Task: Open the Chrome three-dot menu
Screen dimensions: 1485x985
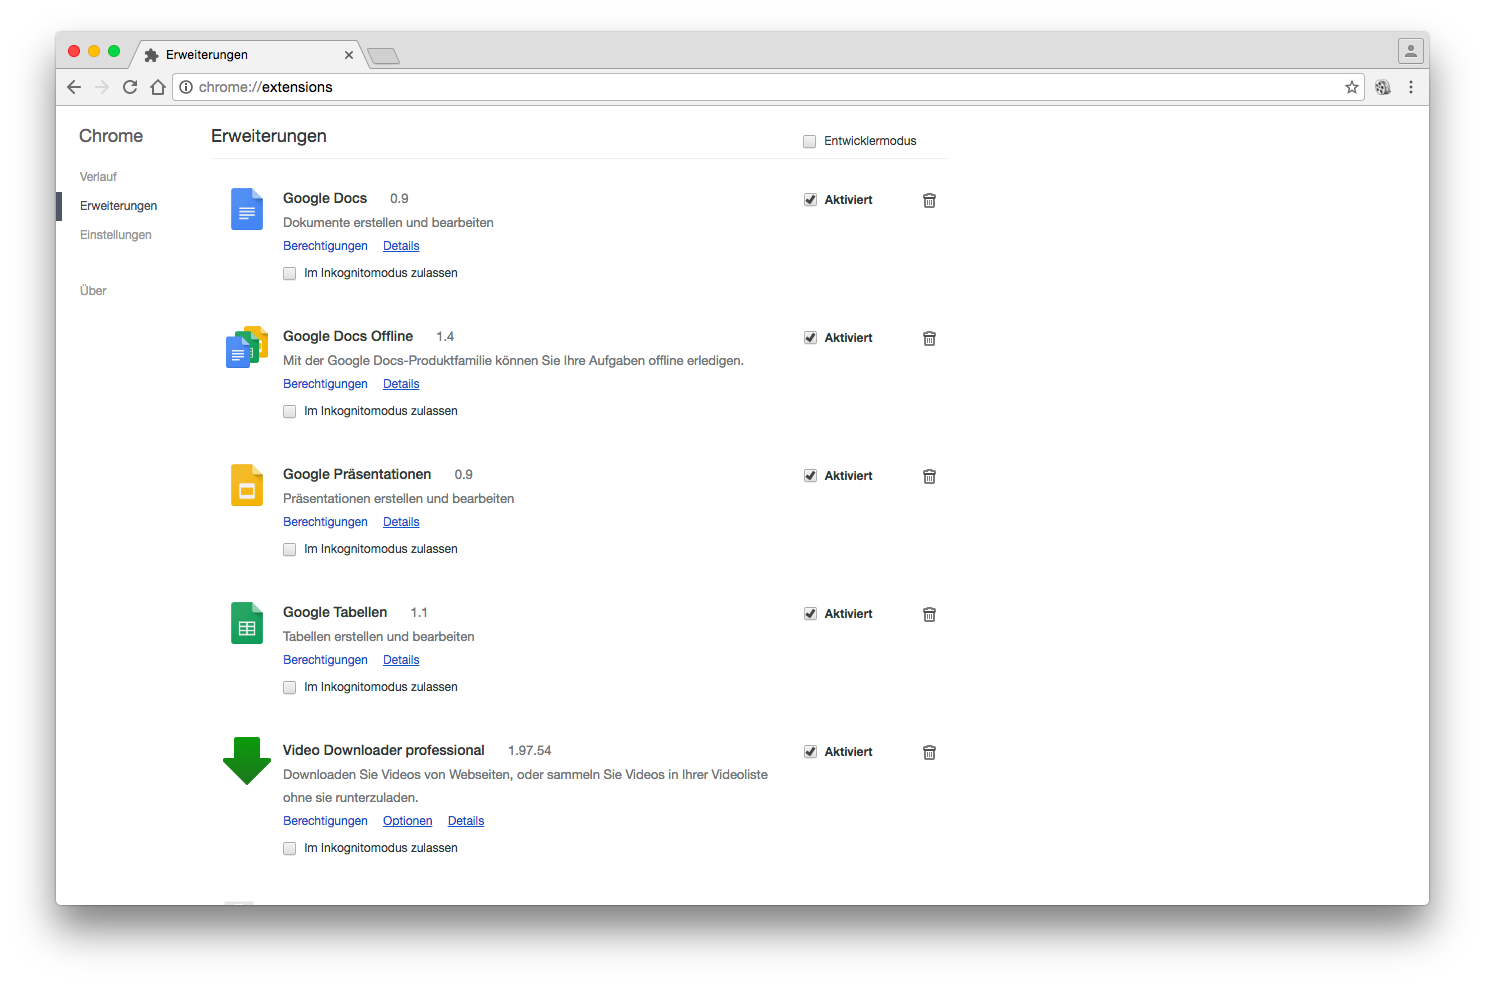Action: (1411, 87)
